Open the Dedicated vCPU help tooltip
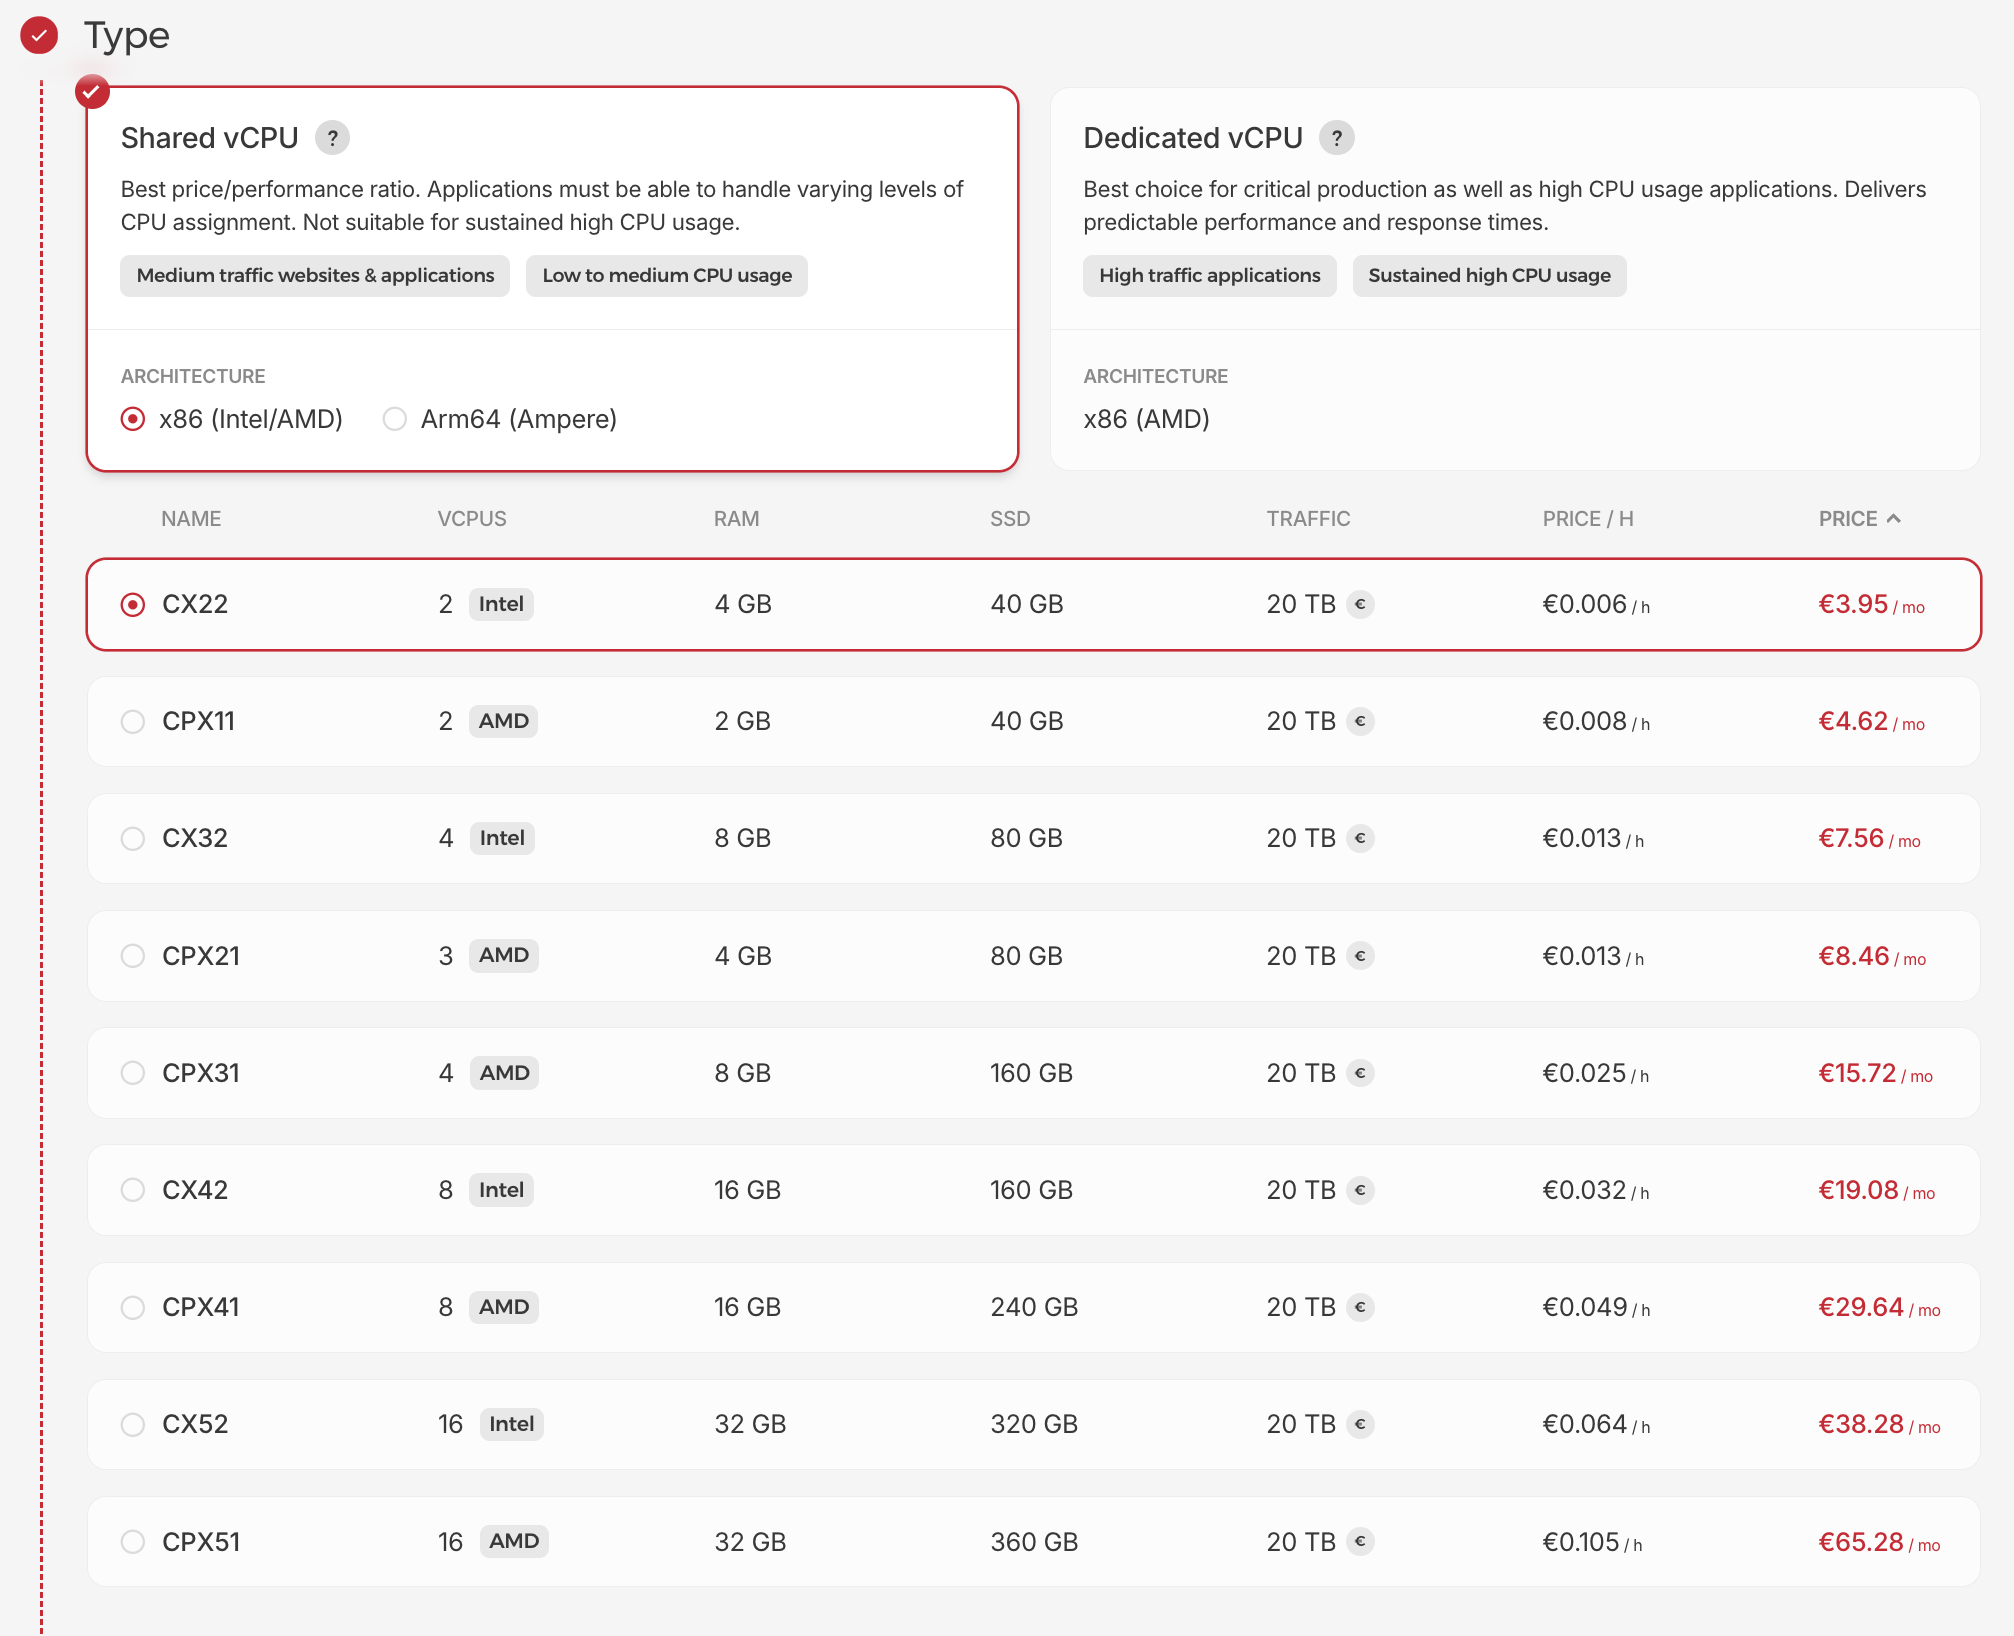This screenshot has width=2014, height=1636. [x=1337, y=138]
